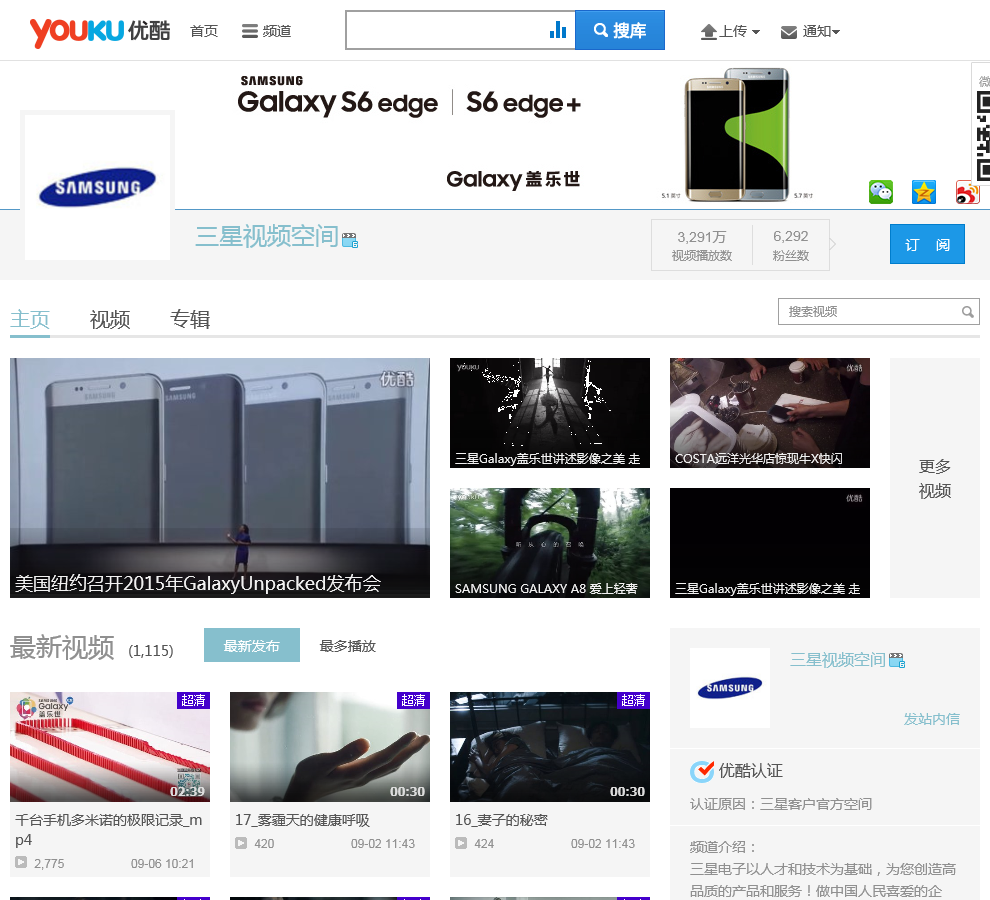This screenshot has width=990, height=900.
Task: Click the 超清 badge on 17_雾霾天 video
Action: pos(413,700)
